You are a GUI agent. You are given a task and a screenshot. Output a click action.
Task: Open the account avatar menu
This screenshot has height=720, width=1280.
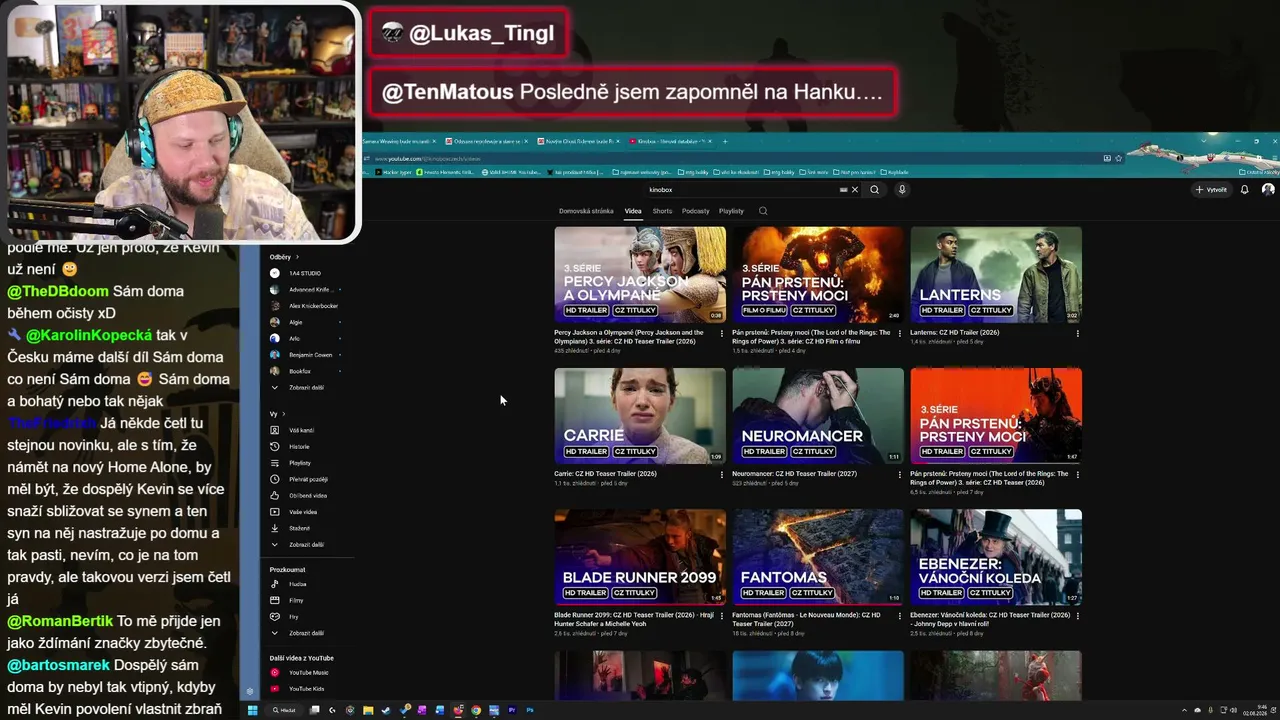pyautogui.click(x=1268, y=190)
